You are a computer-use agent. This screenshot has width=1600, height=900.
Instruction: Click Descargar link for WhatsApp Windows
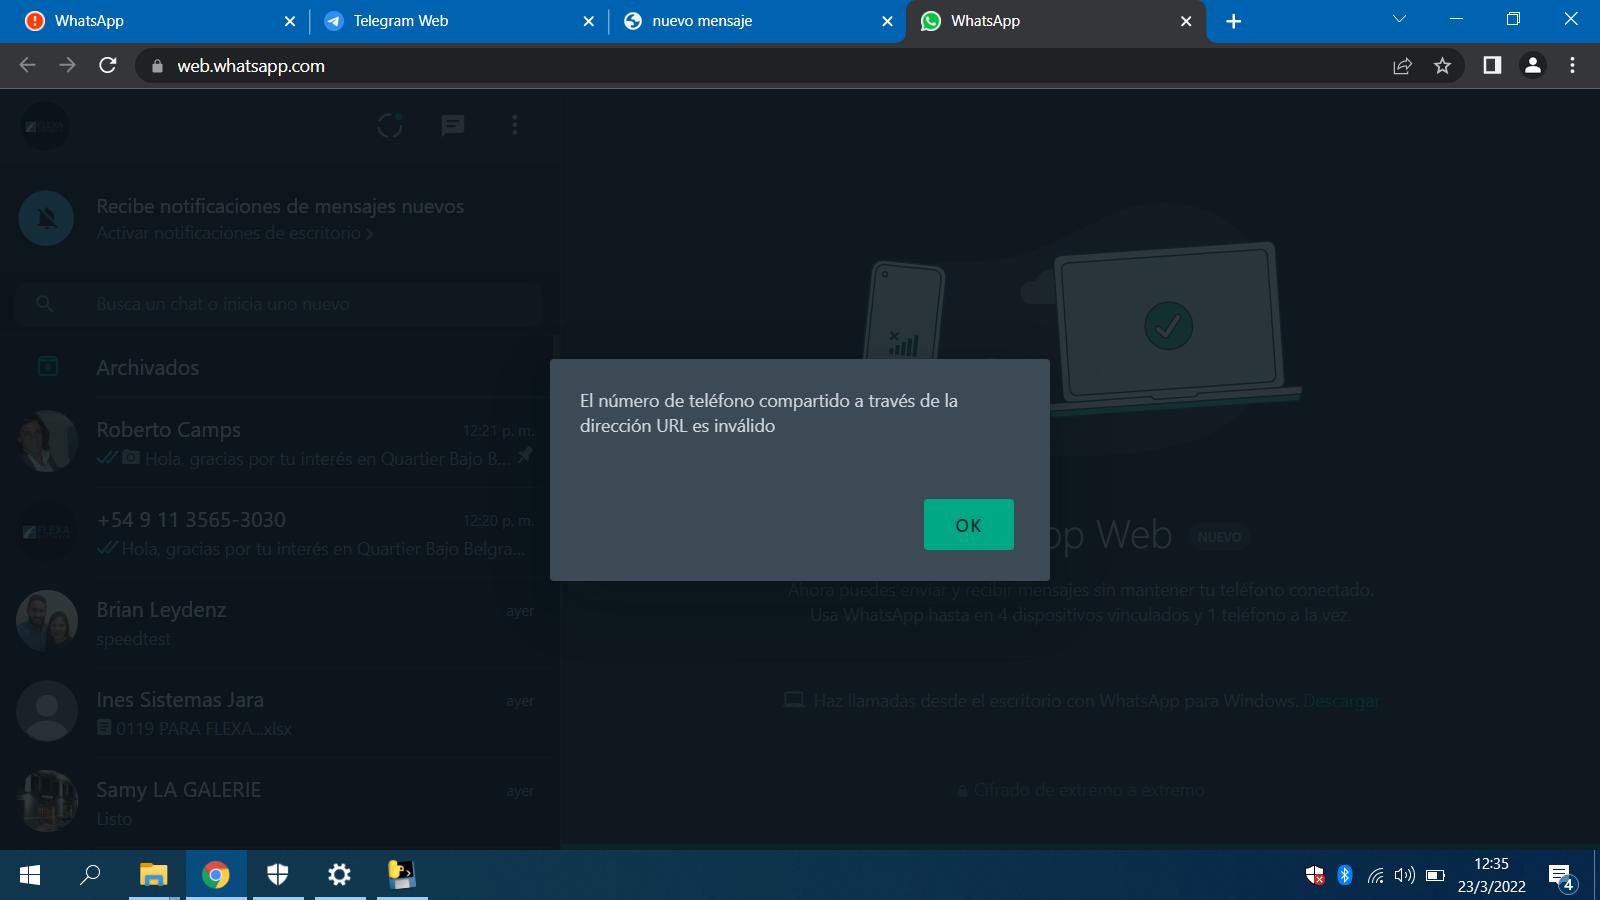point(1341,701)
